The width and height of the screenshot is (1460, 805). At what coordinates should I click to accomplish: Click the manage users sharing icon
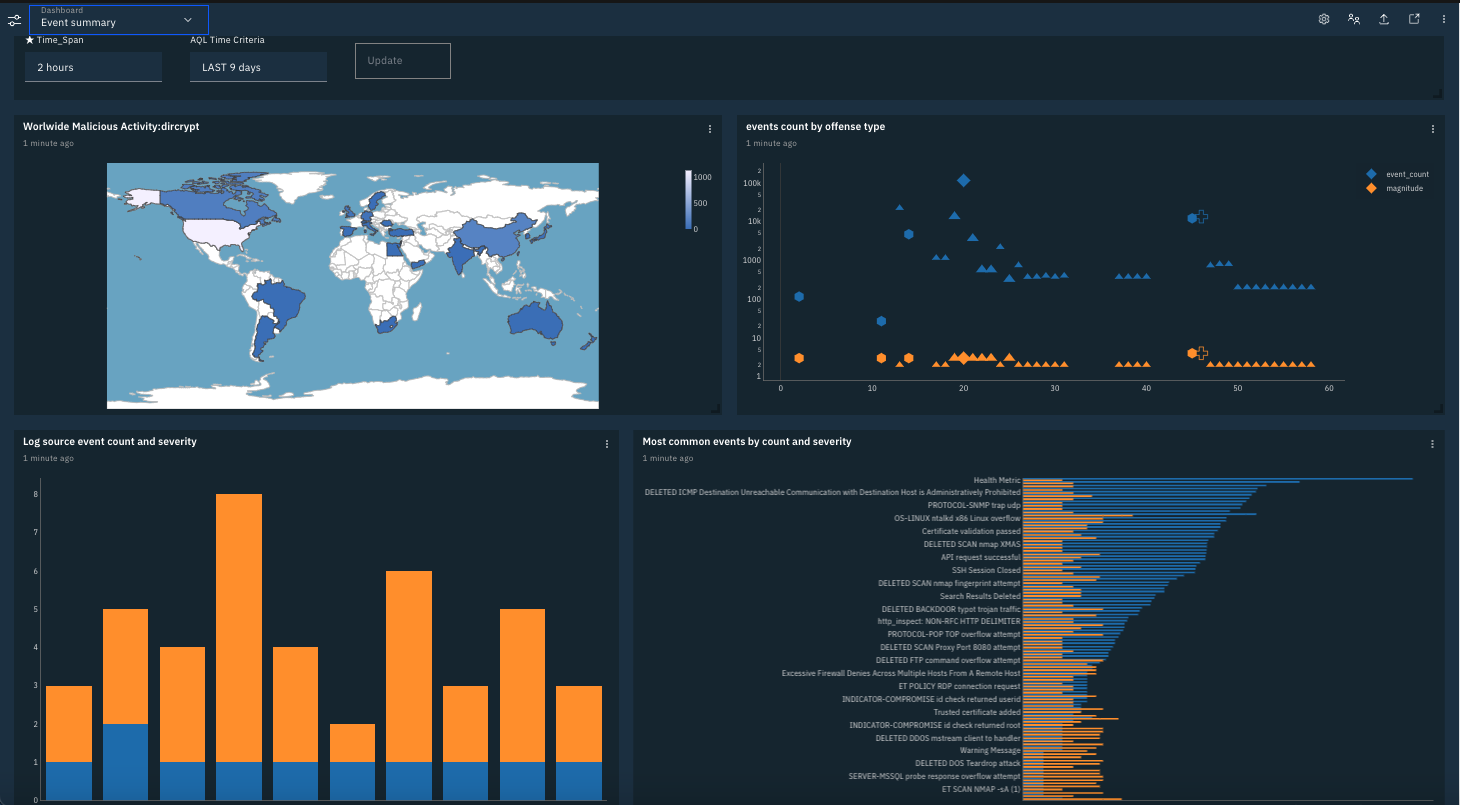click(x=1353, y=18)
